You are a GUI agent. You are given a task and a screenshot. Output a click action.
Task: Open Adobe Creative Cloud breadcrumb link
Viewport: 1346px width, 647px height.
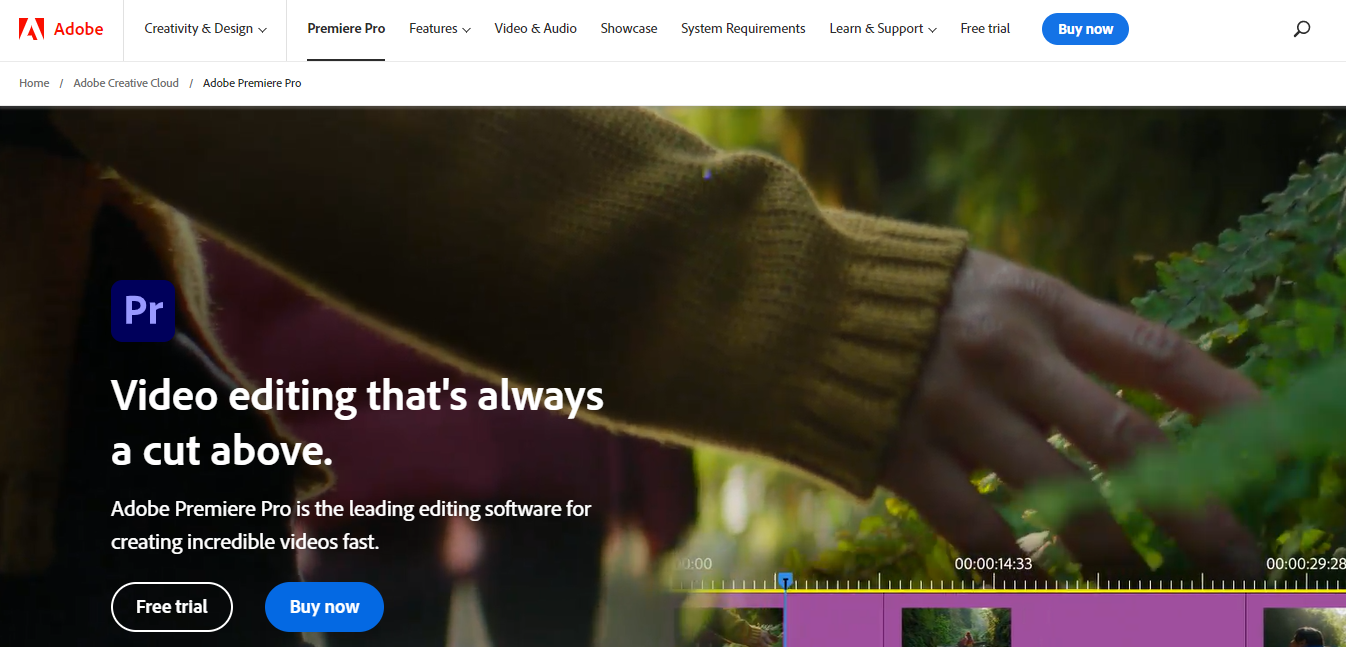tap(126, 83)
